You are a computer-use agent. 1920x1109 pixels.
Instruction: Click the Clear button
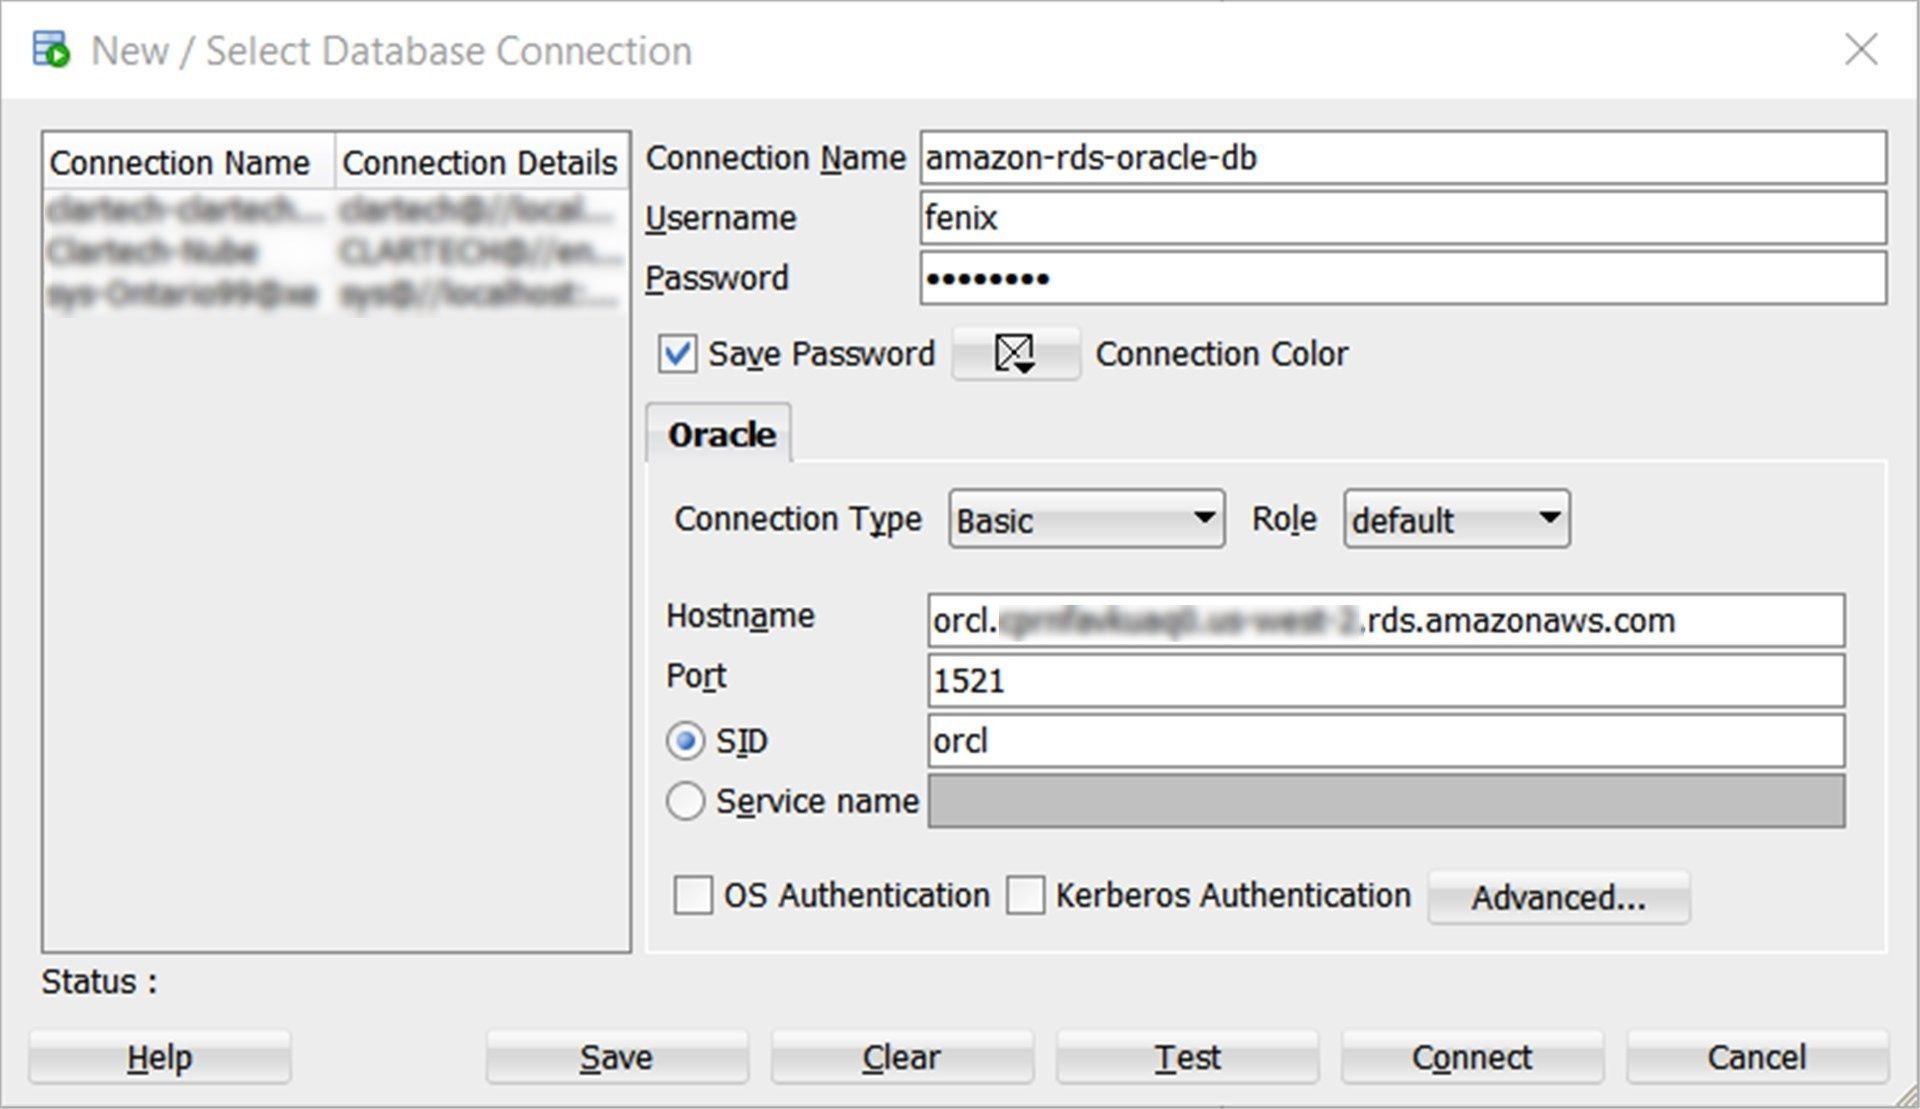[902, 1057]
